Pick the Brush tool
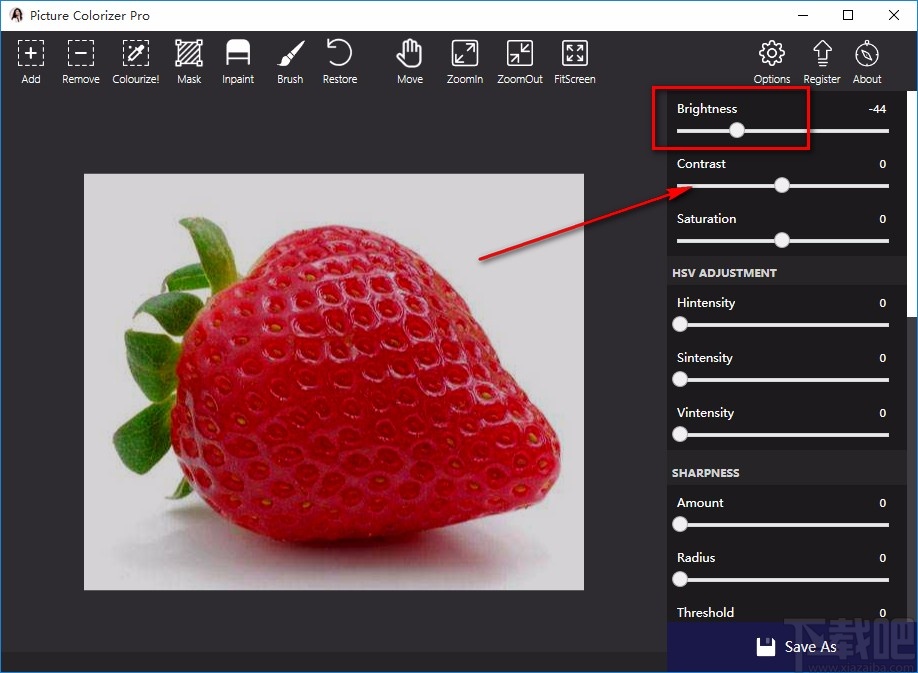The width and height of the screenshot is (918, 673). (290, 61)
